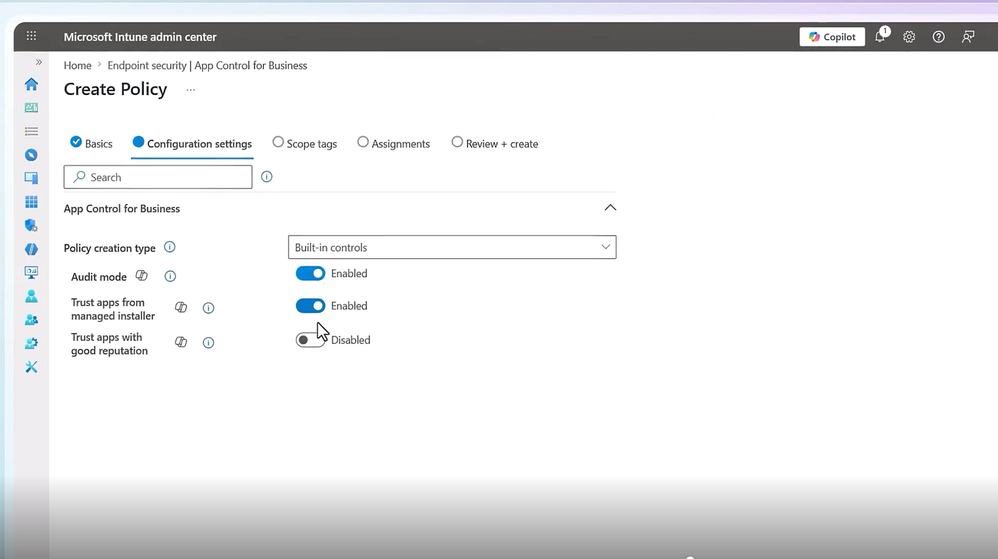The image size is (998, 559).
Task: Show info for managed installer setting
Action: tap(208, 308)
